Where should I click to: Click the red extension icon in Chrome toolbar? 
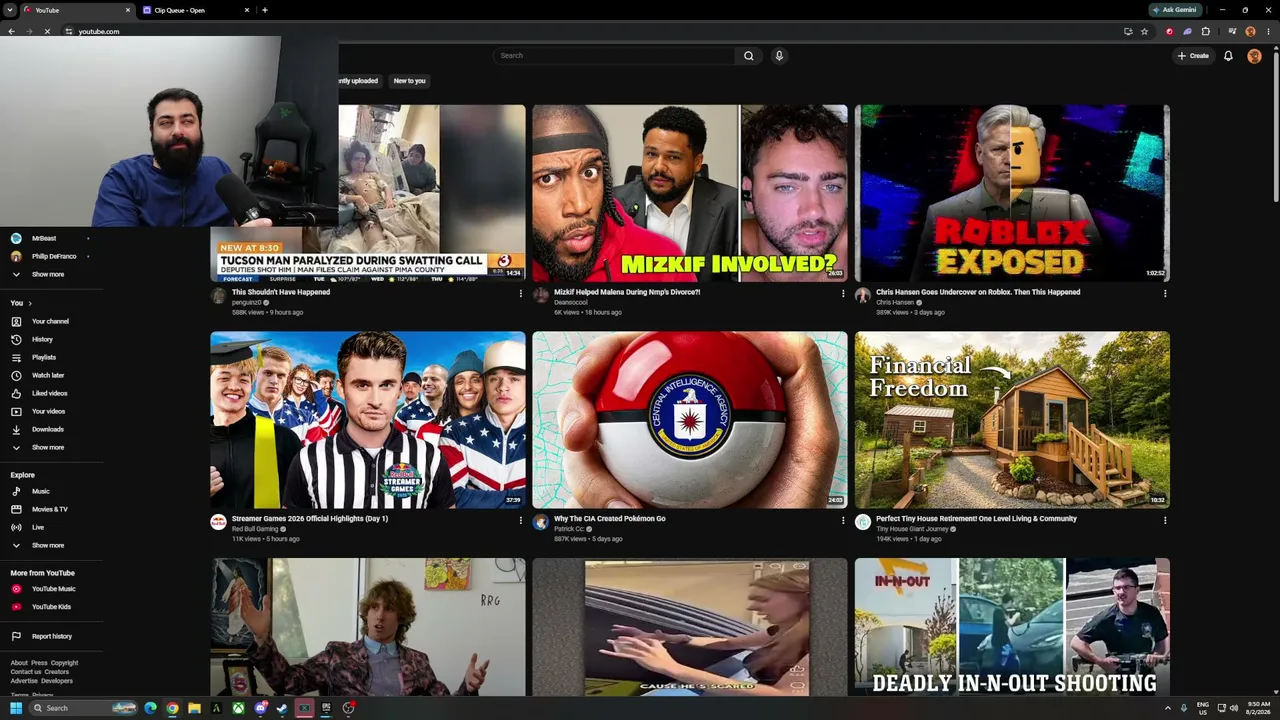(1169, 31)
